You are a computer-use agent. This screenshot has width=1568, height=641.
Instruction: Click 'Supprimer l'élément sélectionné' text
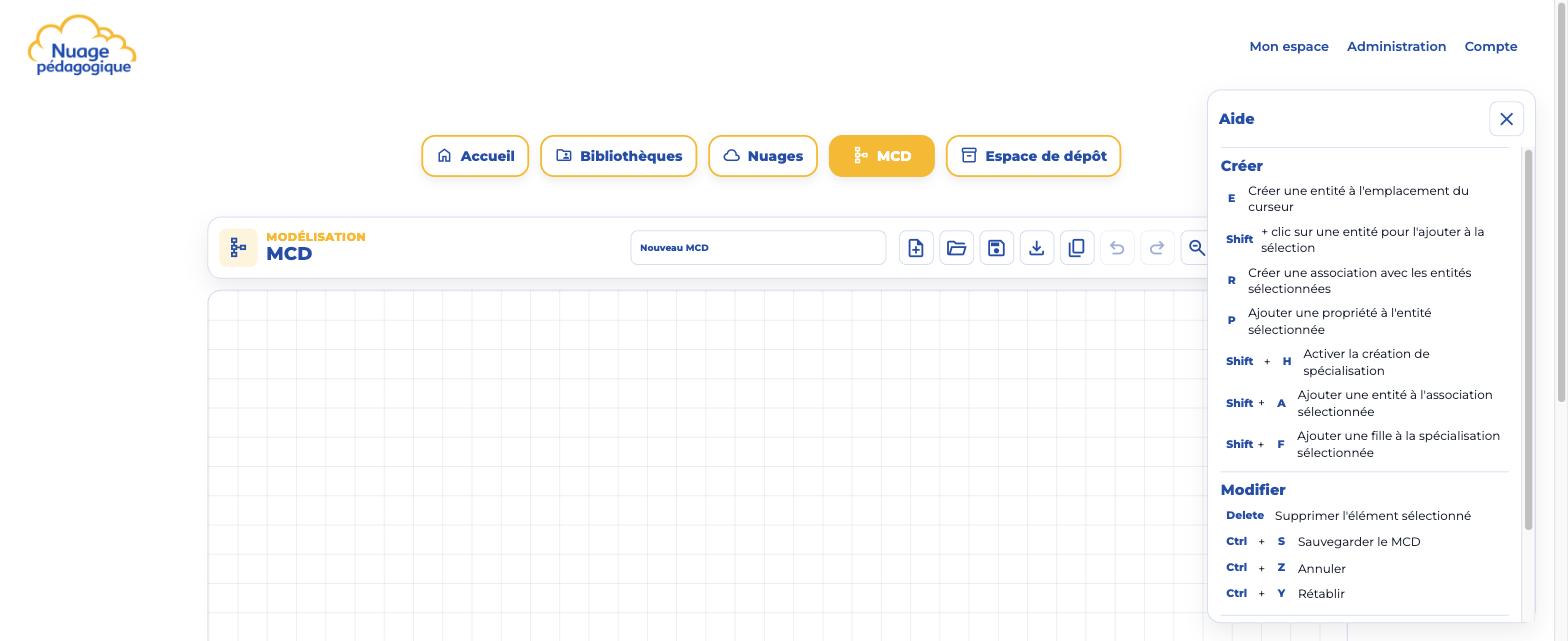click(1373, 516)
